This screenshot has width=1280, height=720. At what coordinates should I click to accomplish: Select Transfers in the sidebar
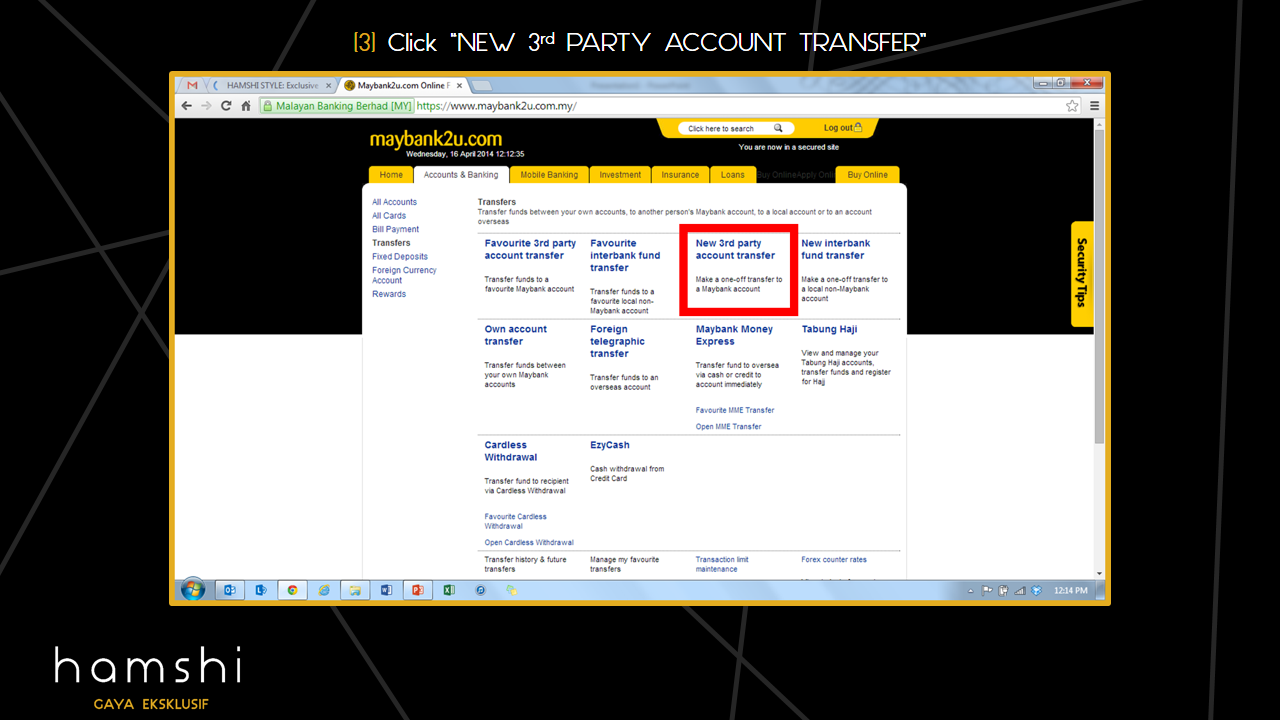(391, 243)
